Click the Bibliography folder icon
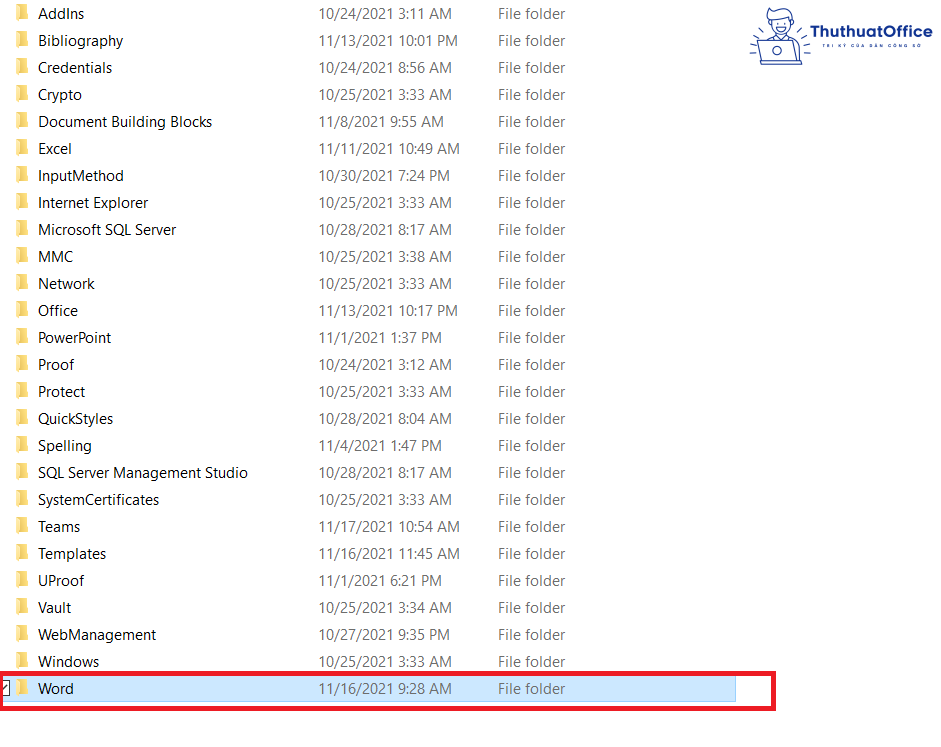The width and height of the screenshot is (941, 747). coord(22,40)
